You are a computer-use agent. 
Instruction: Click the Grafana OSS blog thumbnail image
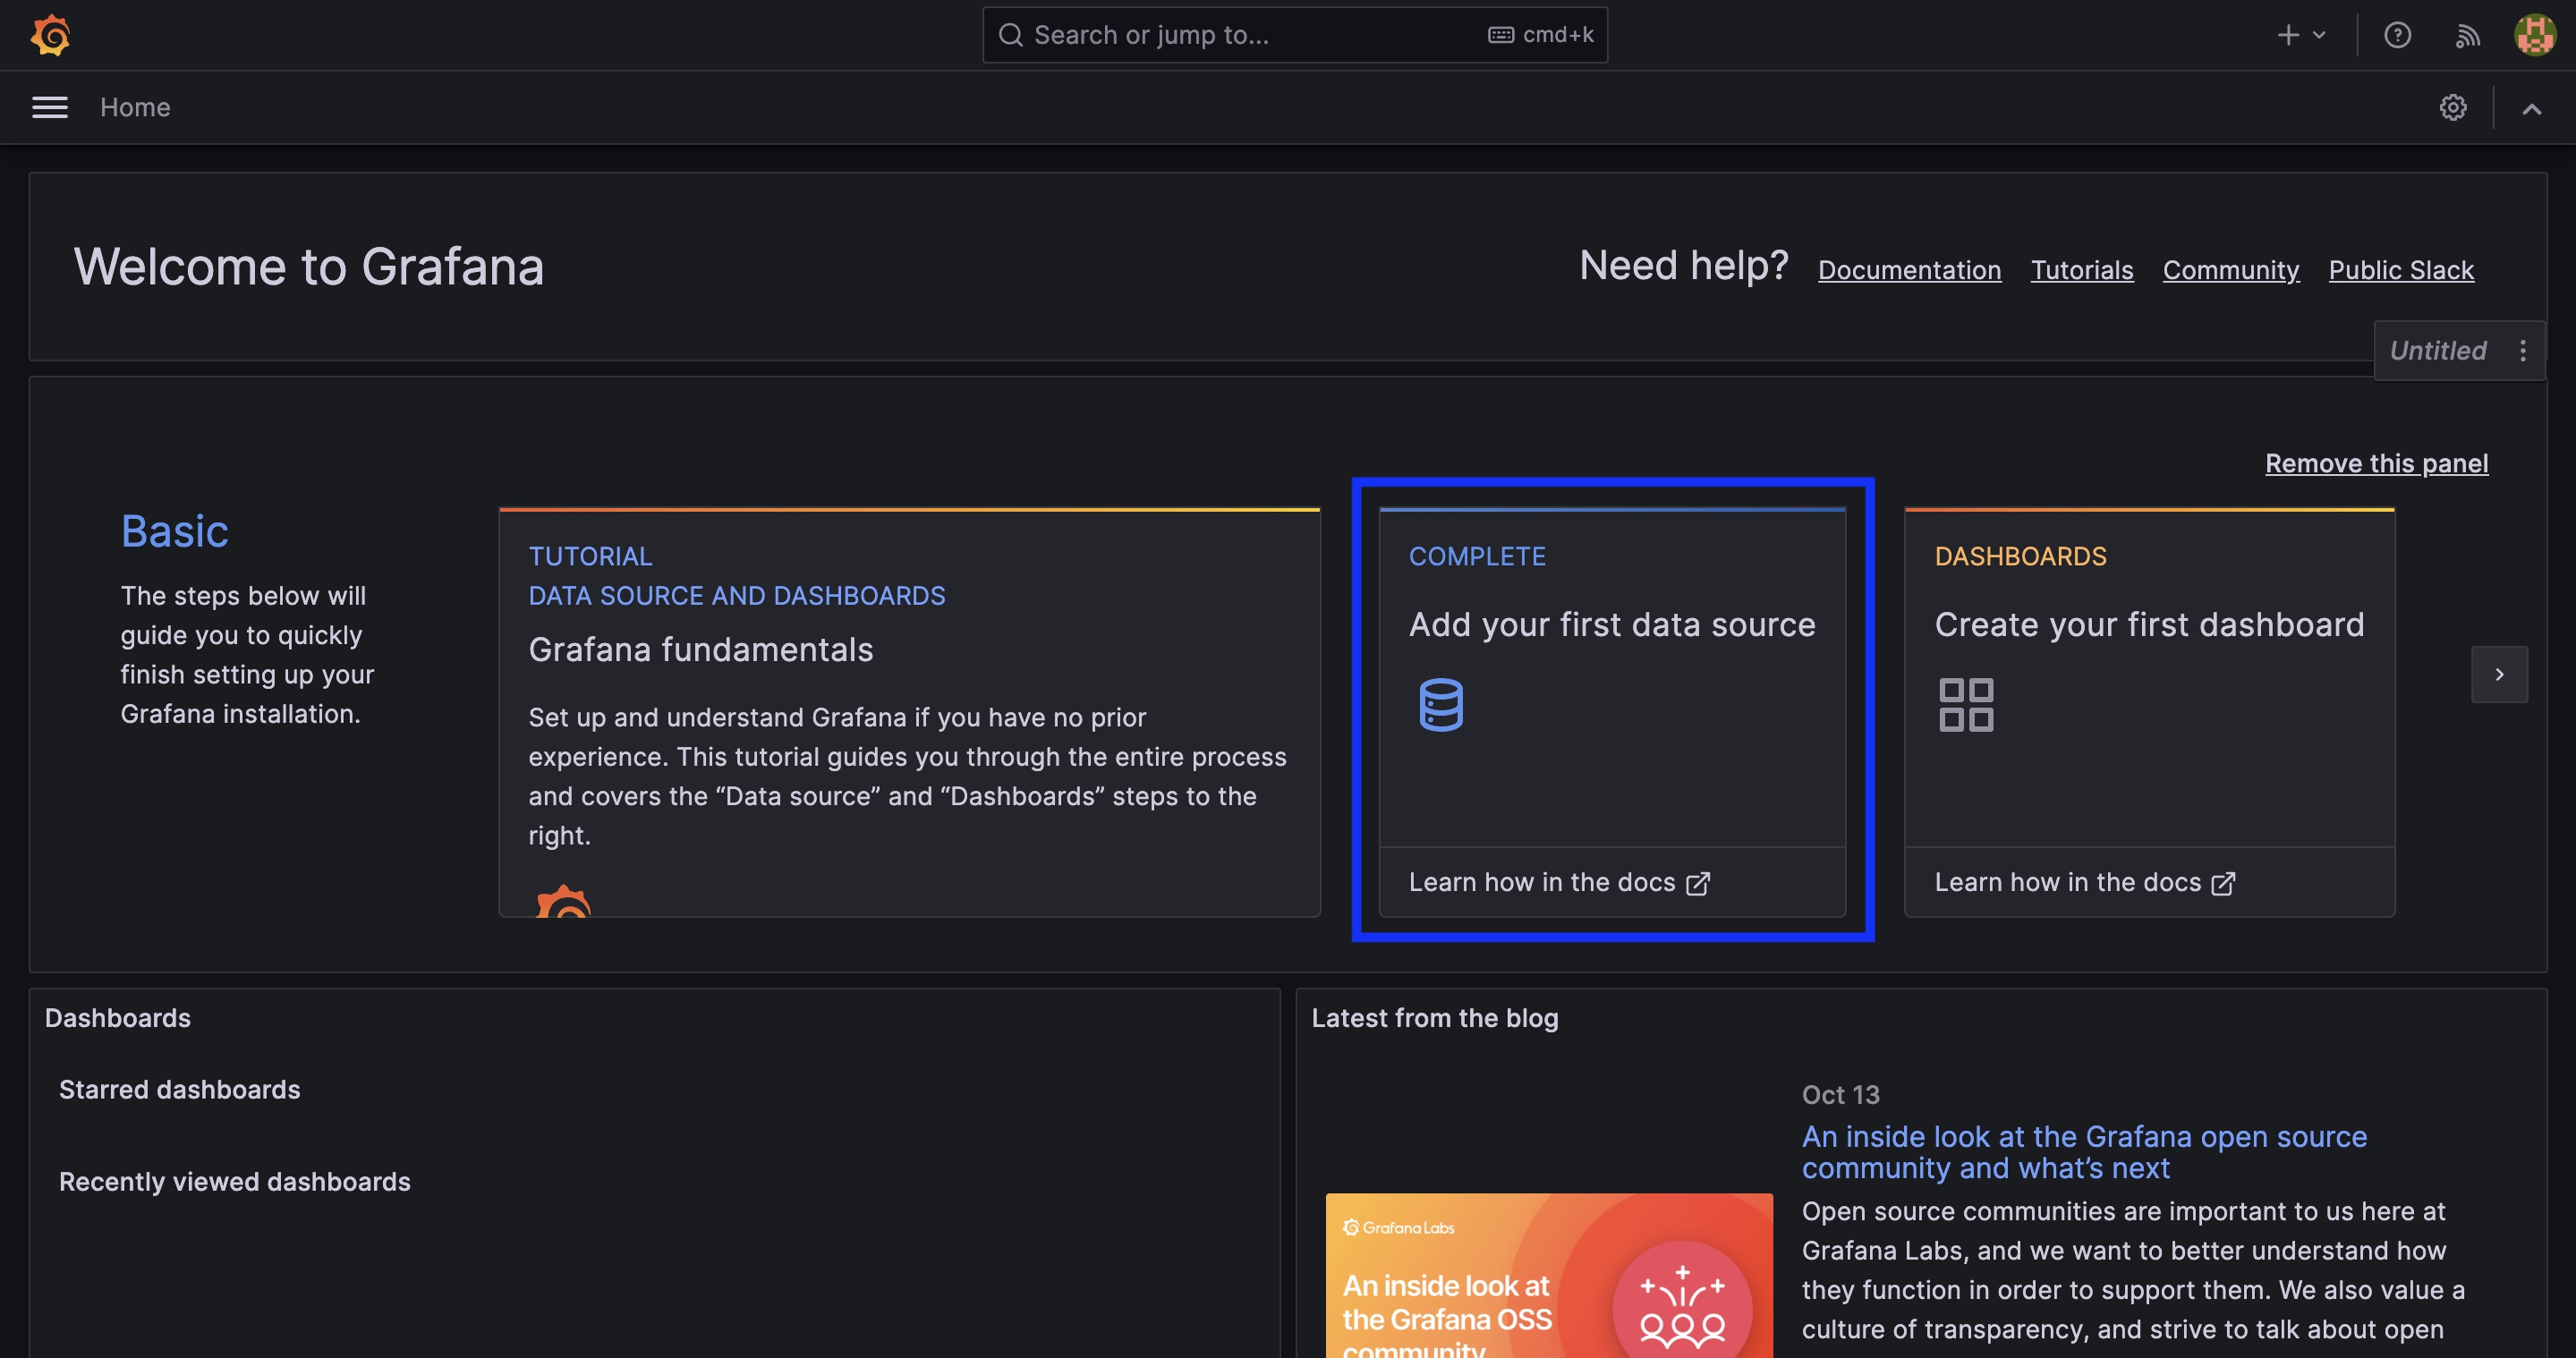click(1549, 1275)
